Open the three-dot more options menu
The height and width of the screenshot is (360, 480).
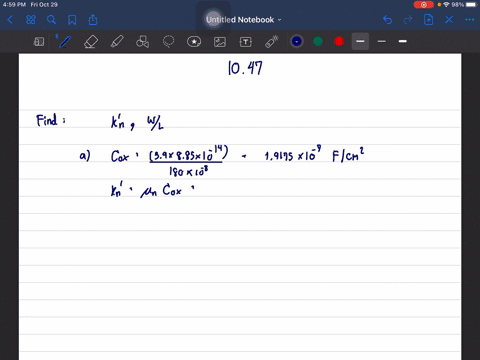coord(469,20)
